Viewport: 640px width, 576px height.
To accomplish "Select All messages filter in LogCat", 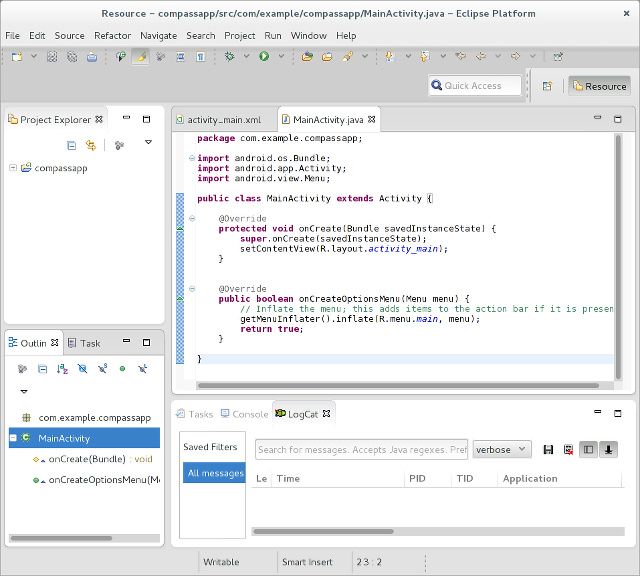I will click(213, 473).
